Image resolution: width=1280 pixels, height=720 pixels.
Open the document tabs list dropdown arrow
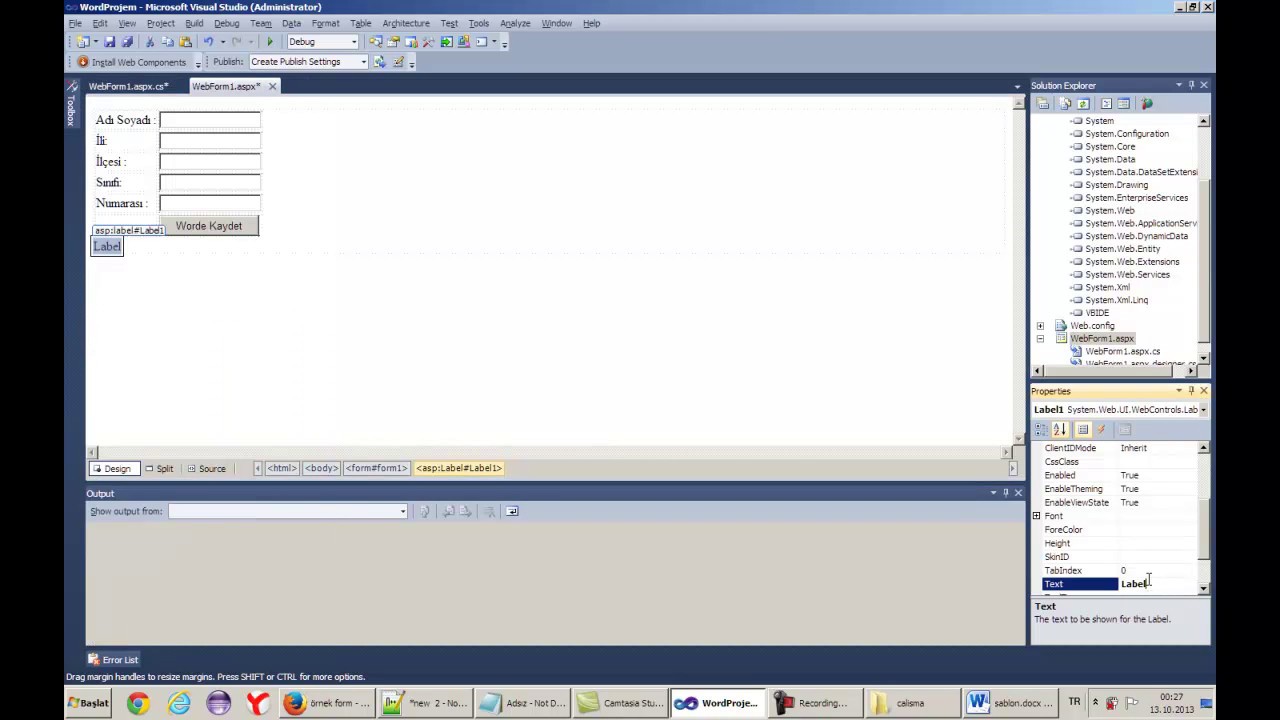1017,87
